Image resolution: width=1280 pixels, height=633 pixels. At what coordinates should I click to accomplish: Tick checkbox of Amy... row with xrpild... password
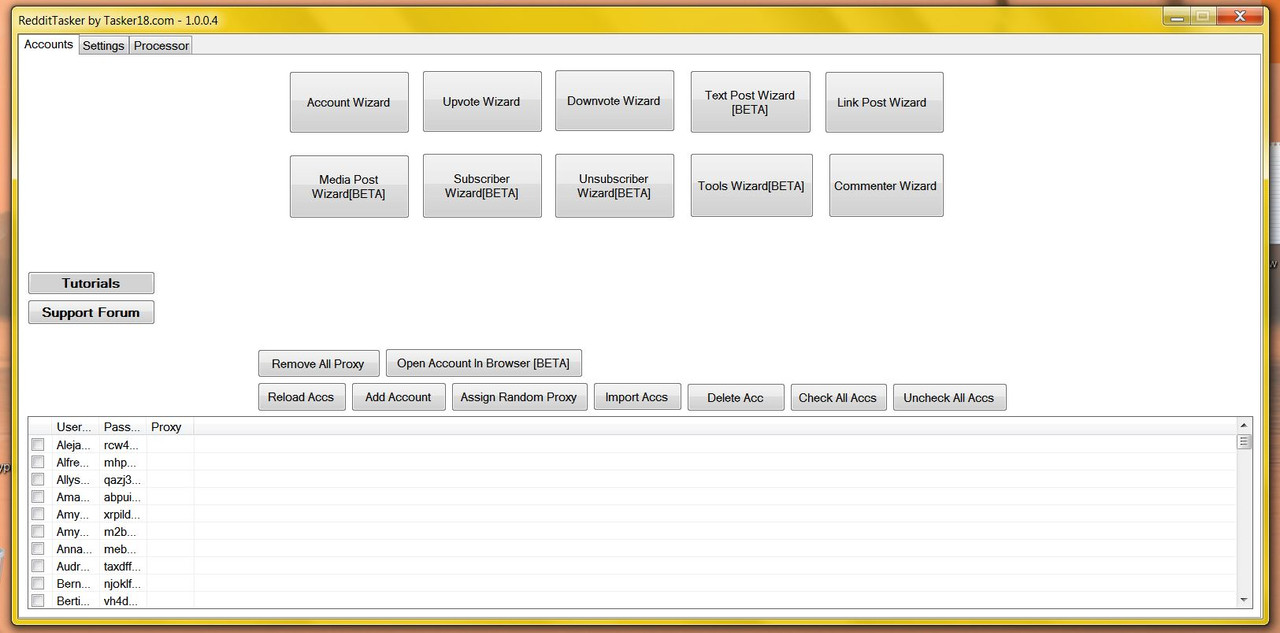pyautogui.click(x=38, y=514)
